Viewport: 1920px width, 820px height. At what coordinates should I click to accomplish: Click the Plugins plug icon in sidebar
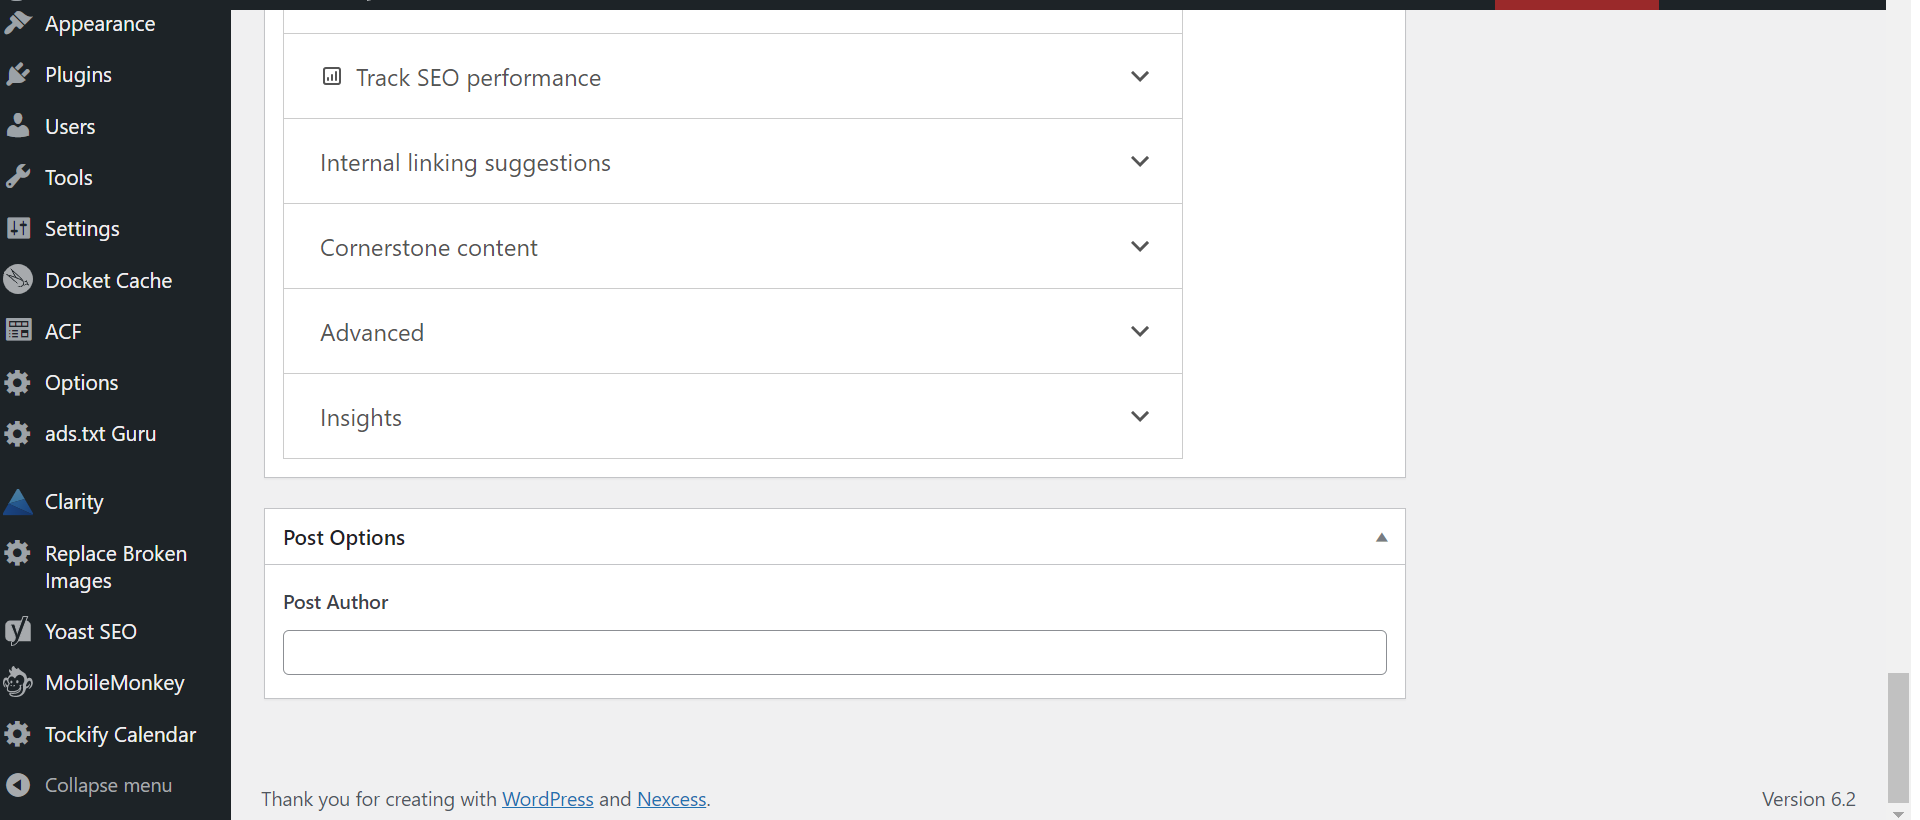[18, 74]
